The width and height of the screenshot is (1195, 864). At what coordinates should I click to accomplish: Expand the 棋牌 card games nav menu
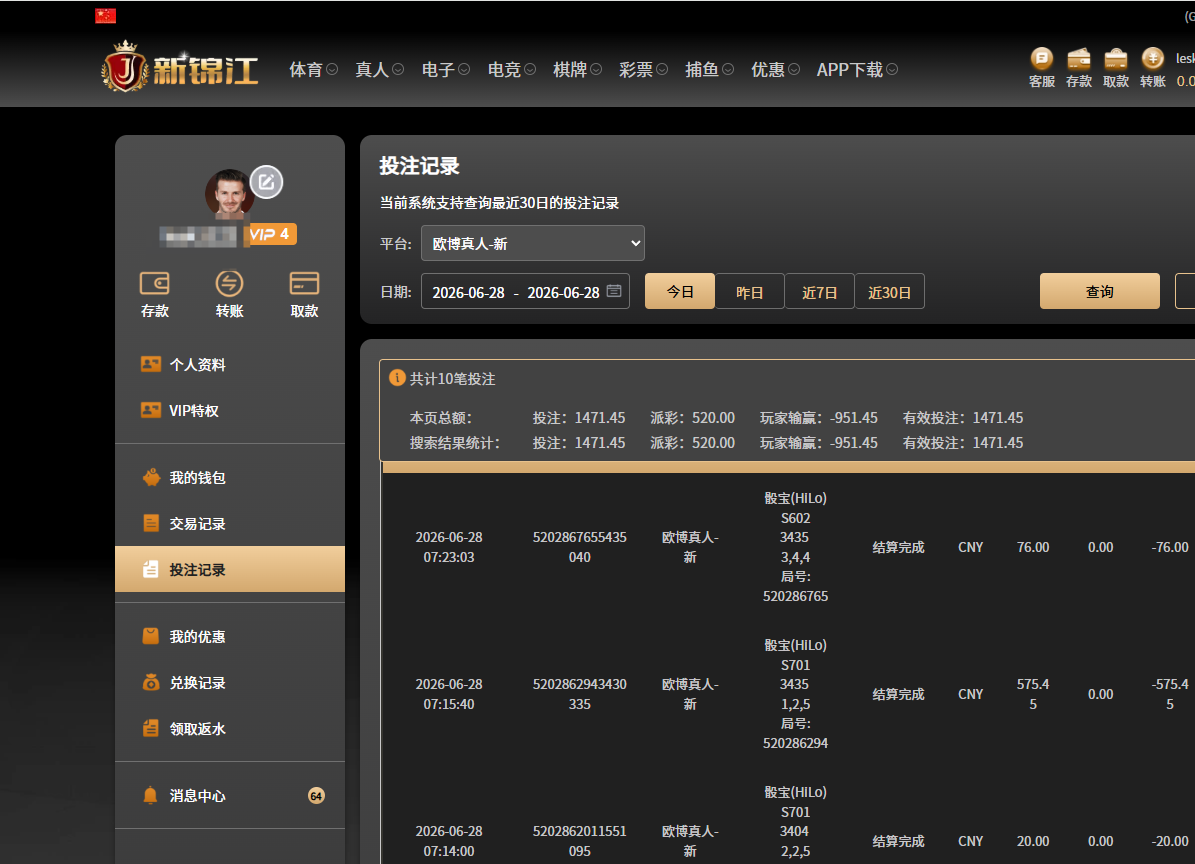578,69
